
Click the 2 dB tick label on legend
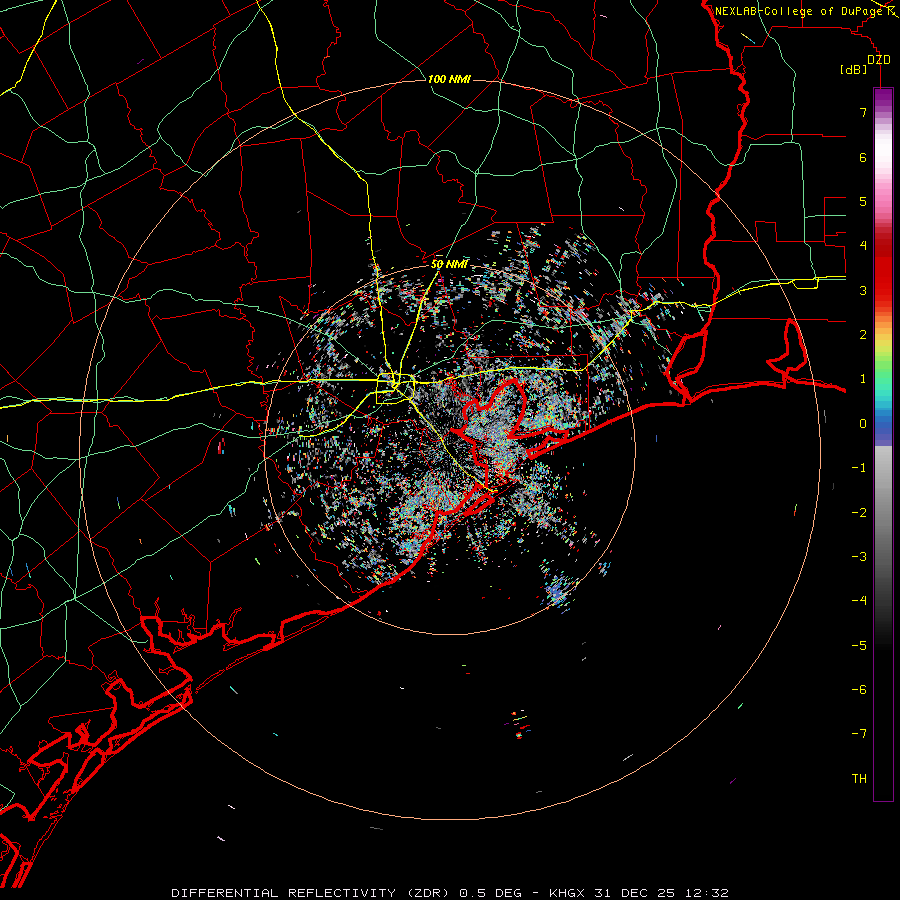pyautogui.click(x=863, y=335)
